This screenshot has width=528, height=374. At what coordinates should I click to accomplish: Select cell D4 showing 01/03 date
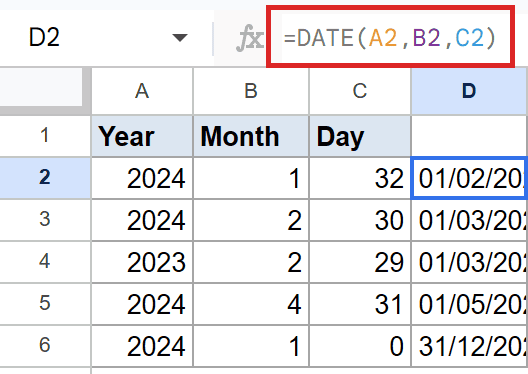pos(469,262)
